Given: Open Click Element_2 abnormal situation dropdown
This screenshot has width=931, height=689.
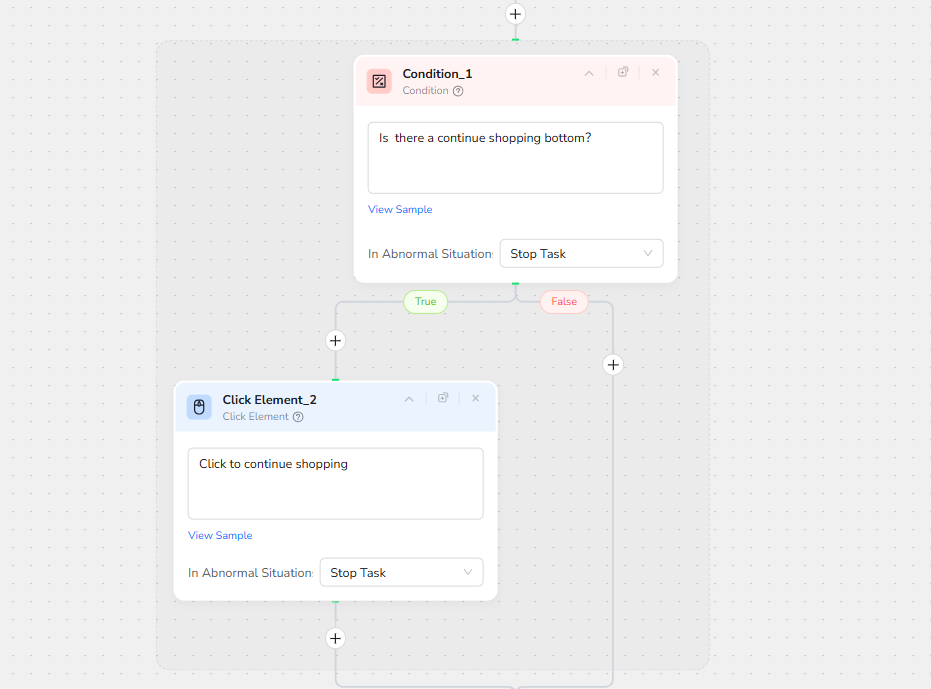Looking at the screenshot, I should click(401, 573).
